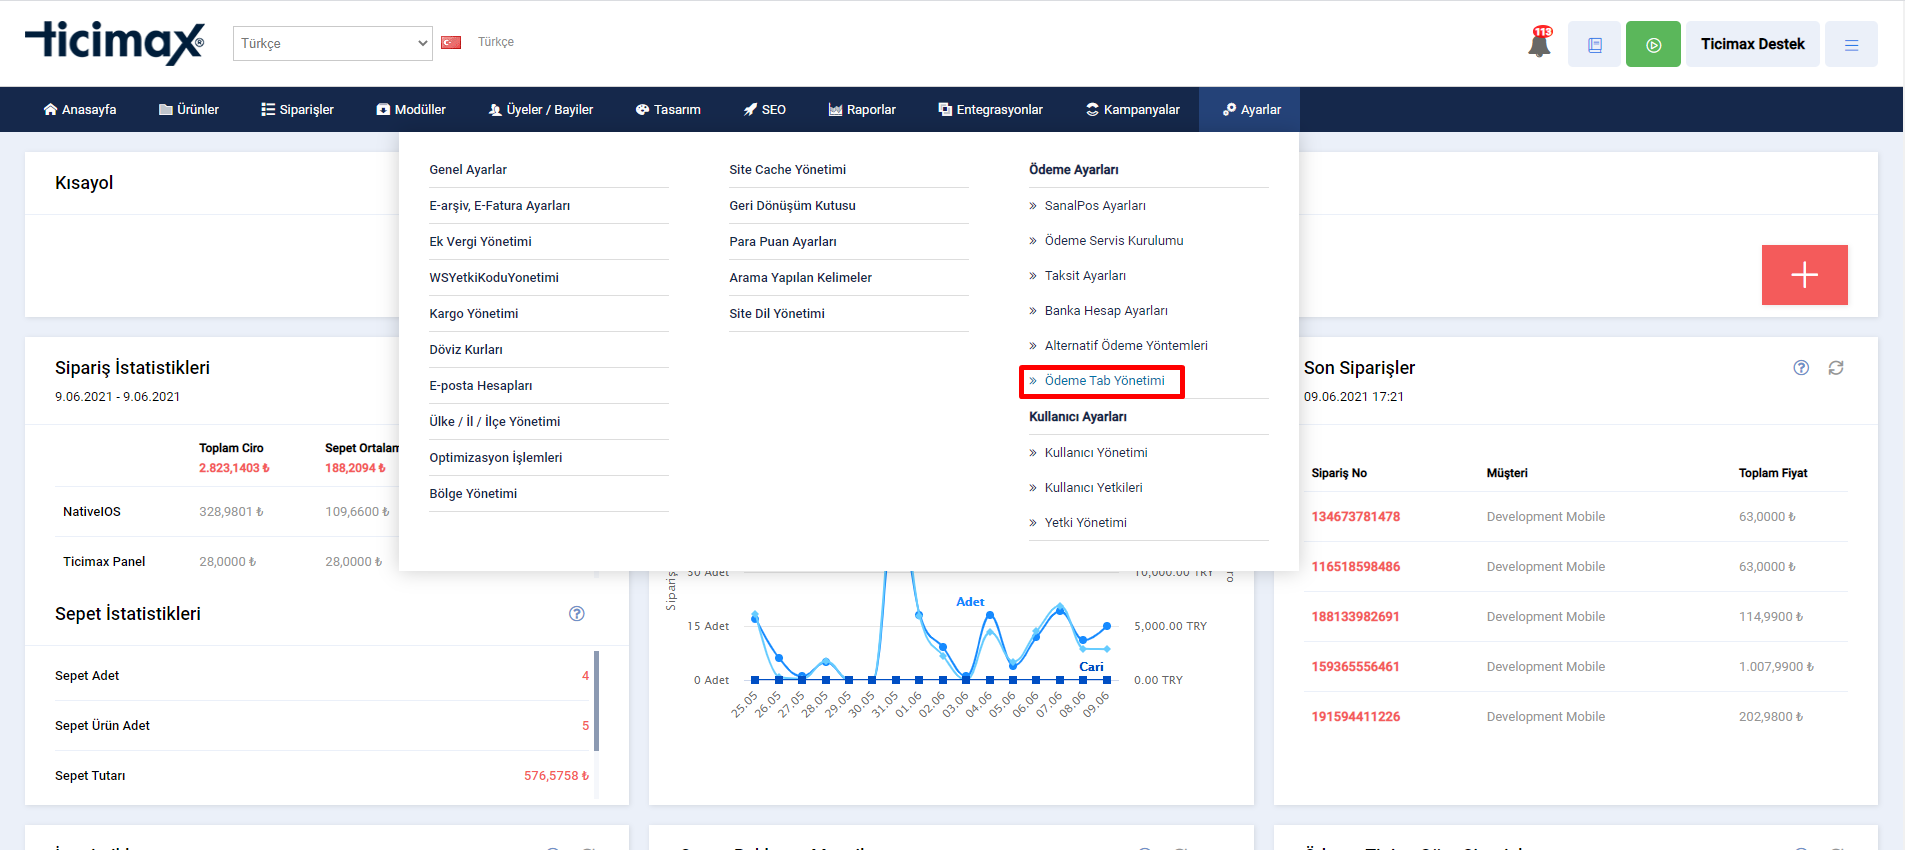The image size is (1905, 850).
Task: Open the Türkçe language dropdown
Action: (333, 43)
